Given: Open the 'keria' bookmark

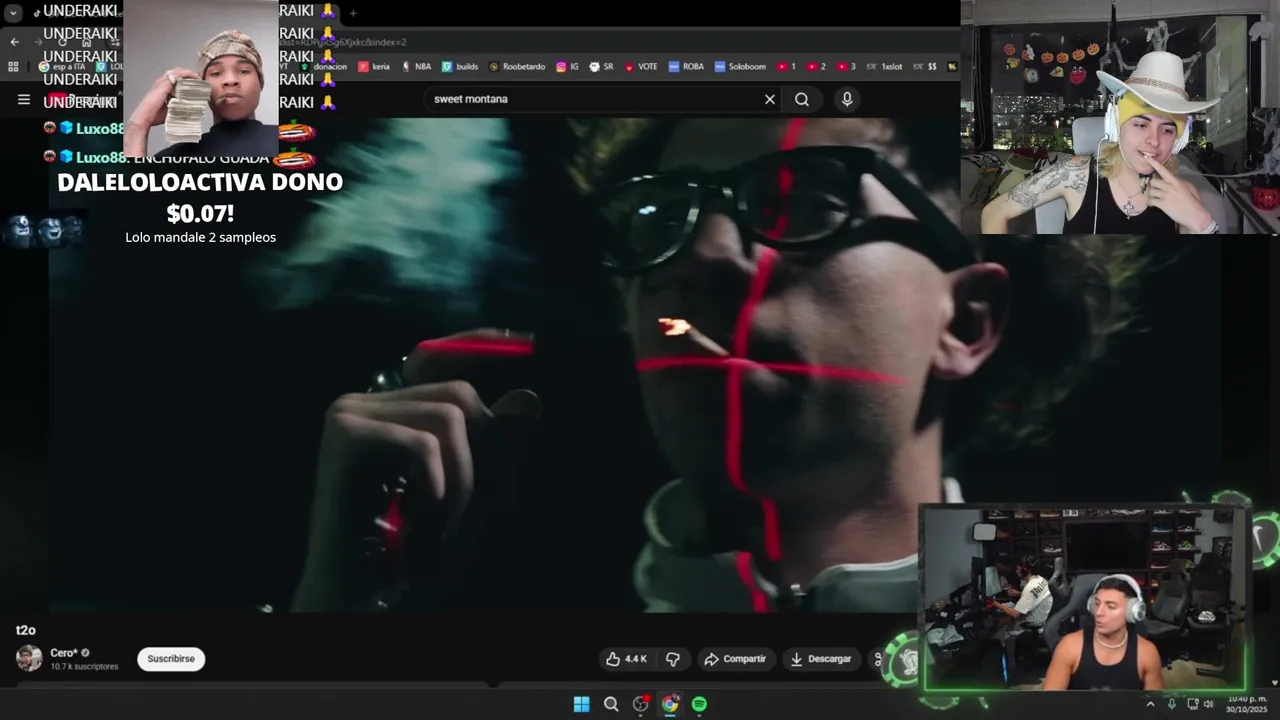Looking at the screenshot, I should (374, 67).
